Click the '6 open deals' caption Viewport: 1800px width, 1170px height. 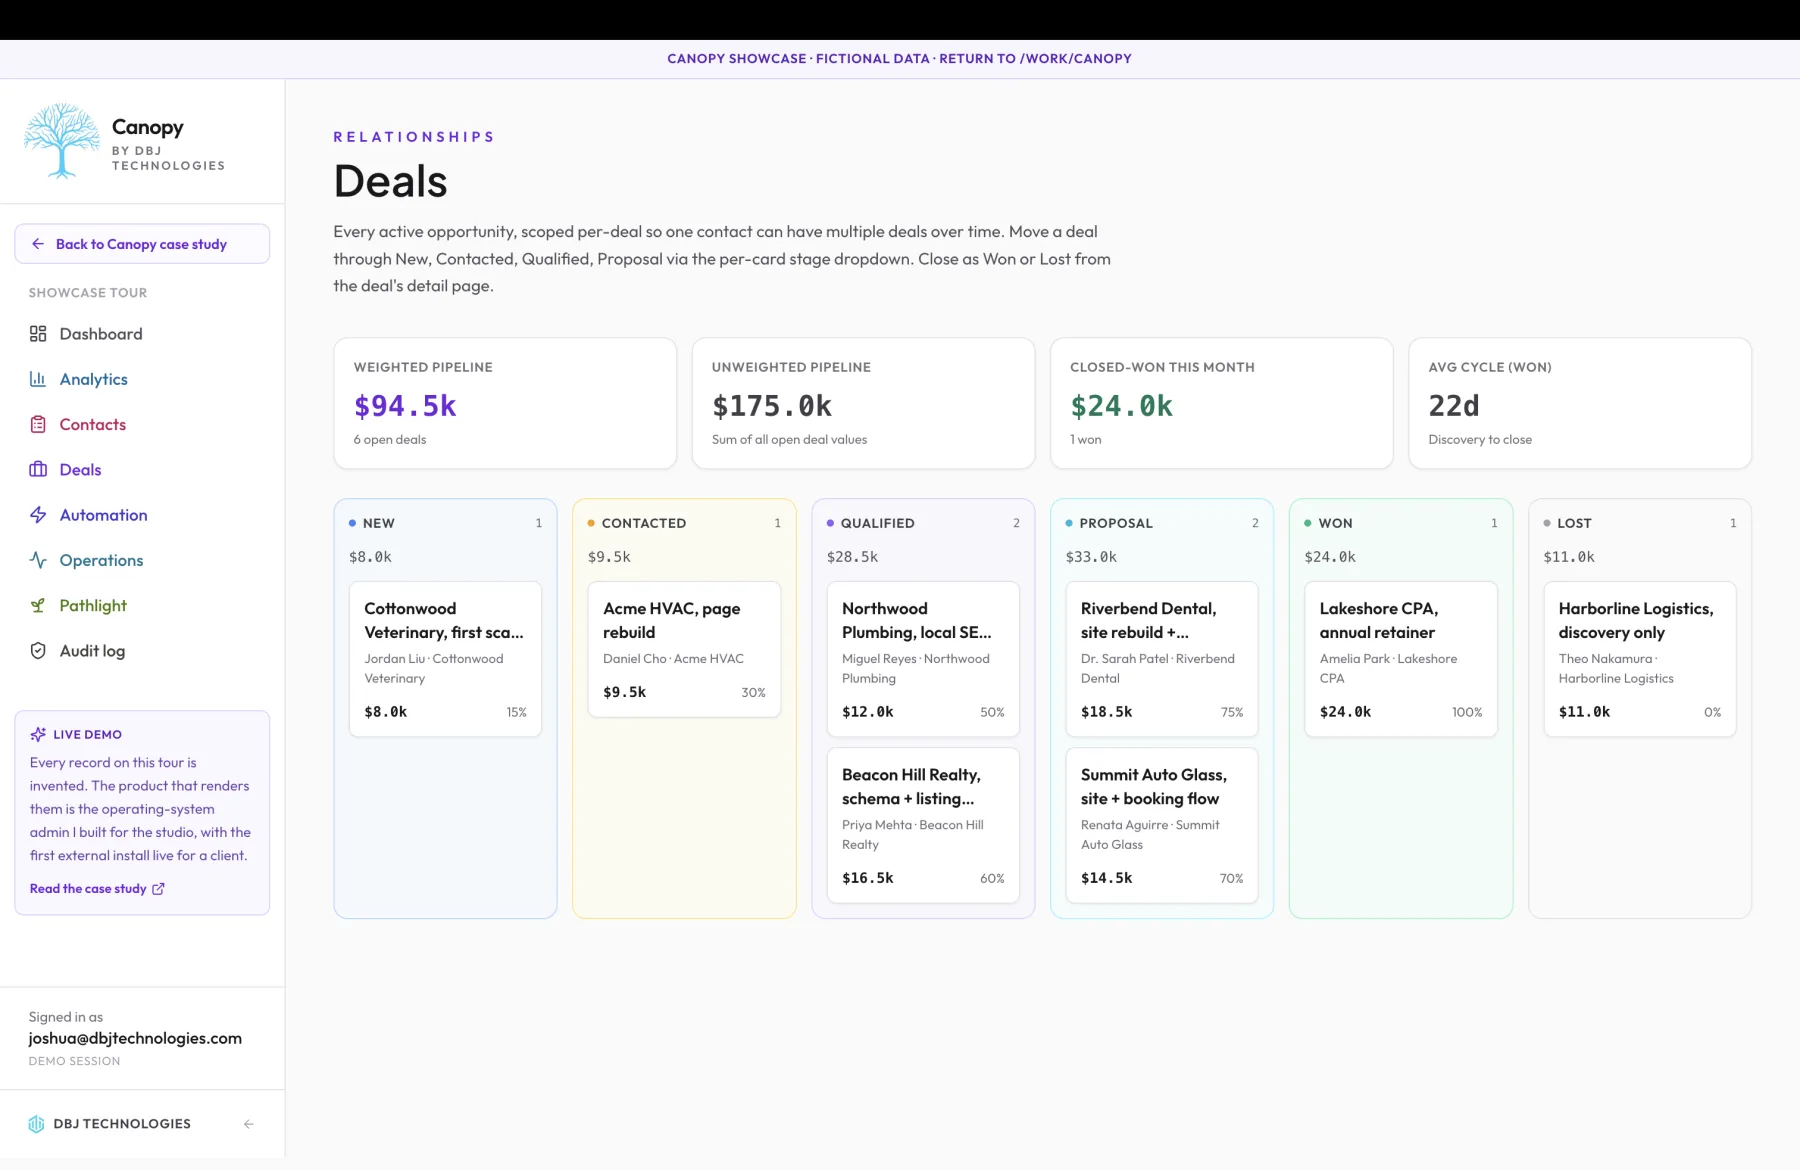[x=390, y=439]
